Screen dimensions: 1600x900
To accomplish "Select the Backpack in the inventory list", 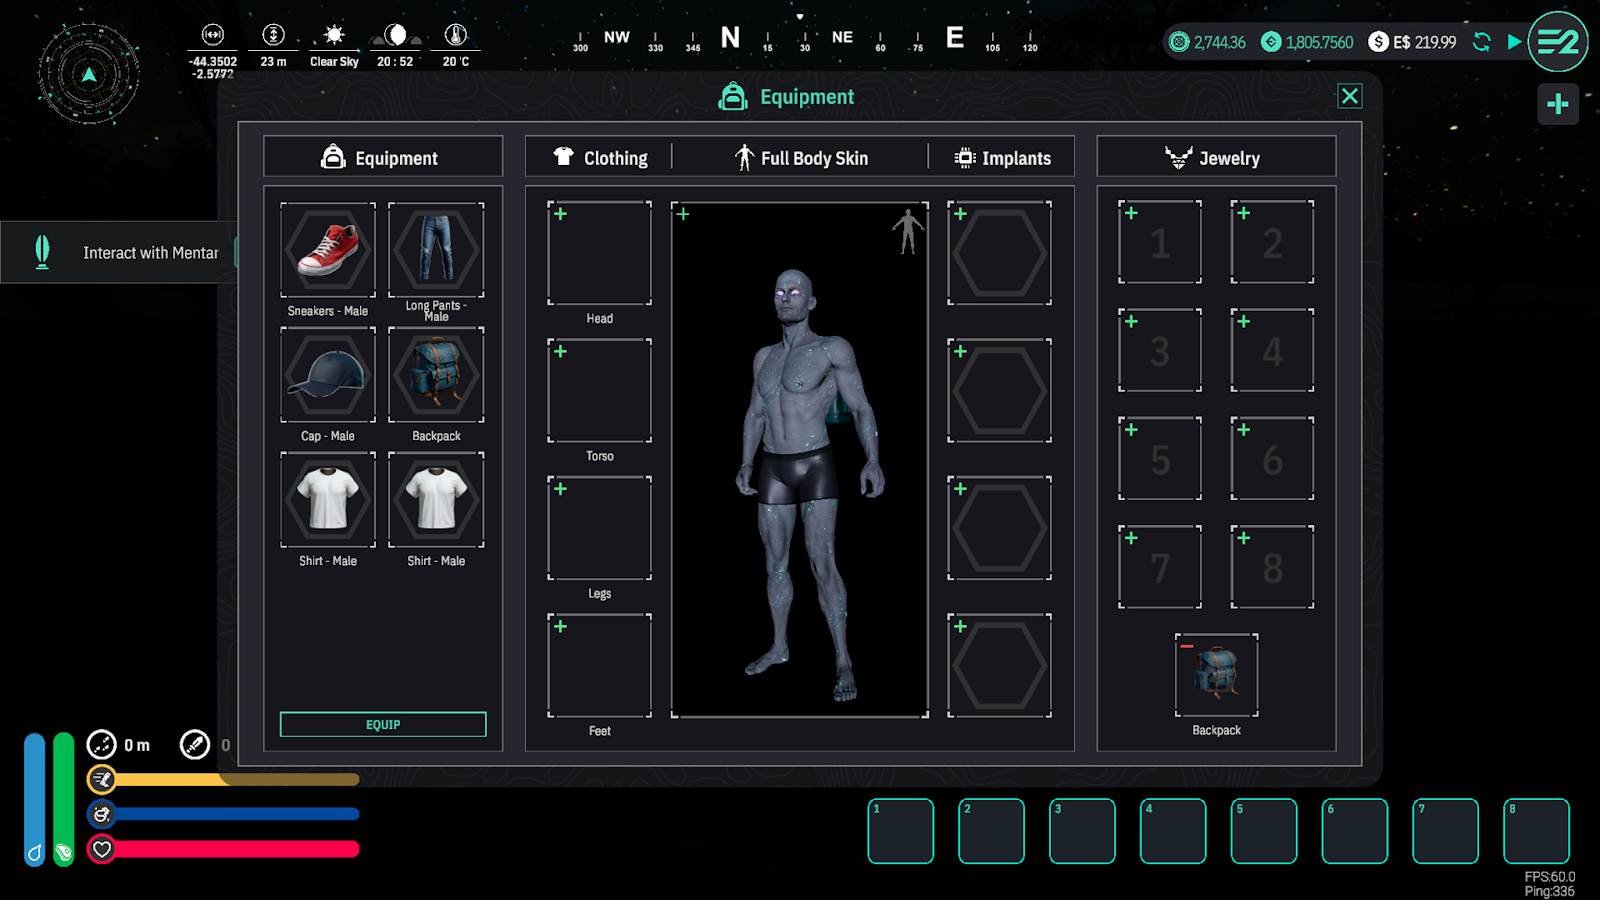I will point(436,375).
